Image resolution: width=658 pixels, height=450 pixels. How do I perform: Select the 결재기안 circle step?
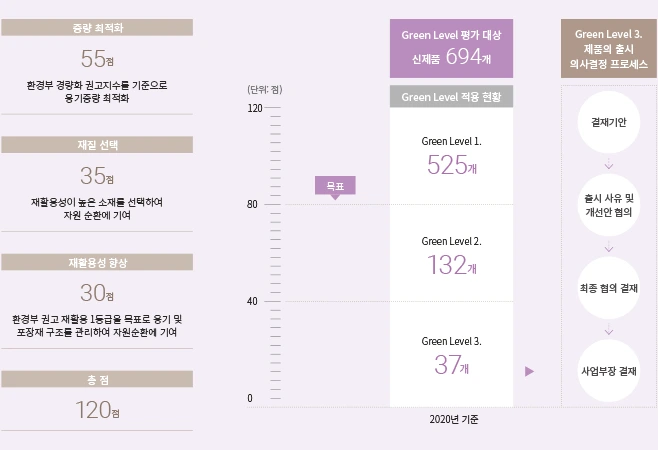click(608, 122)
